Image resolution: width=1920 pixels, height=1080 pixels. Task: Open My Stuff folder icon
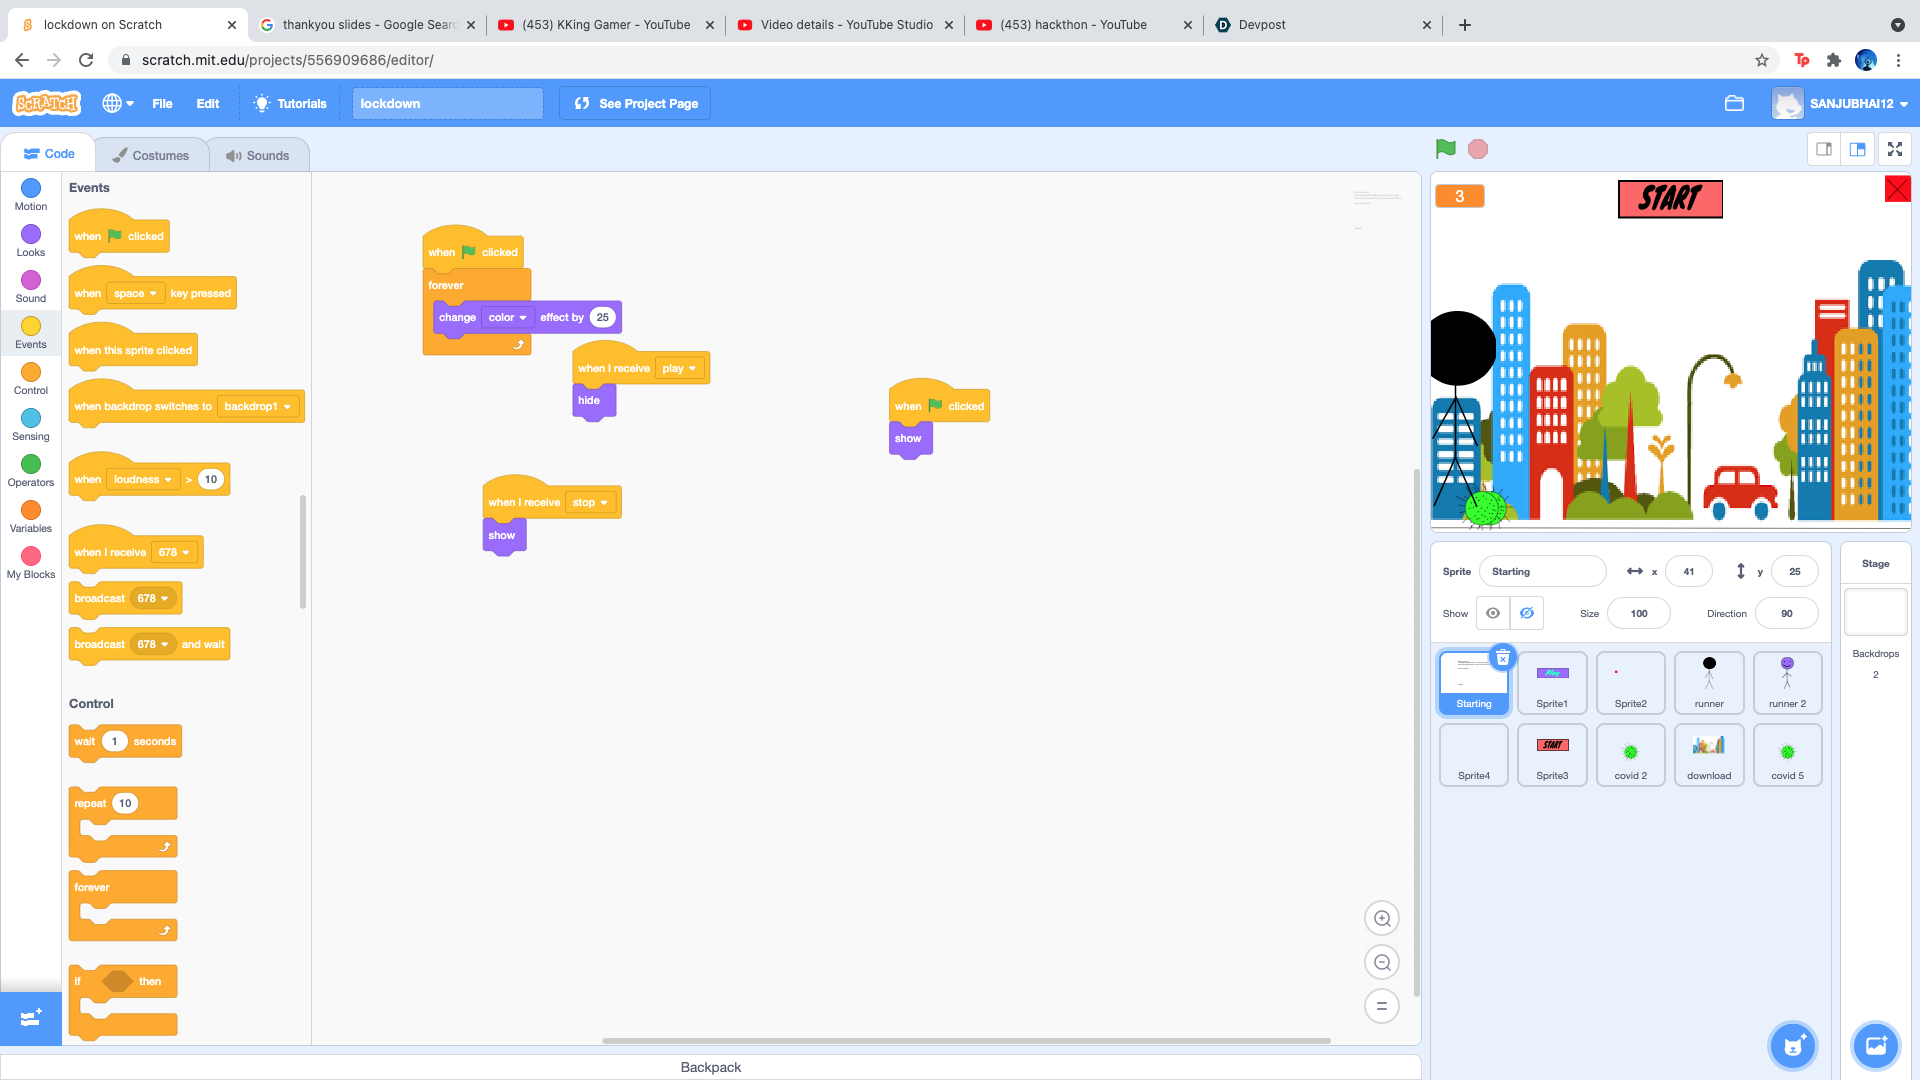(x=1734, y=103)
